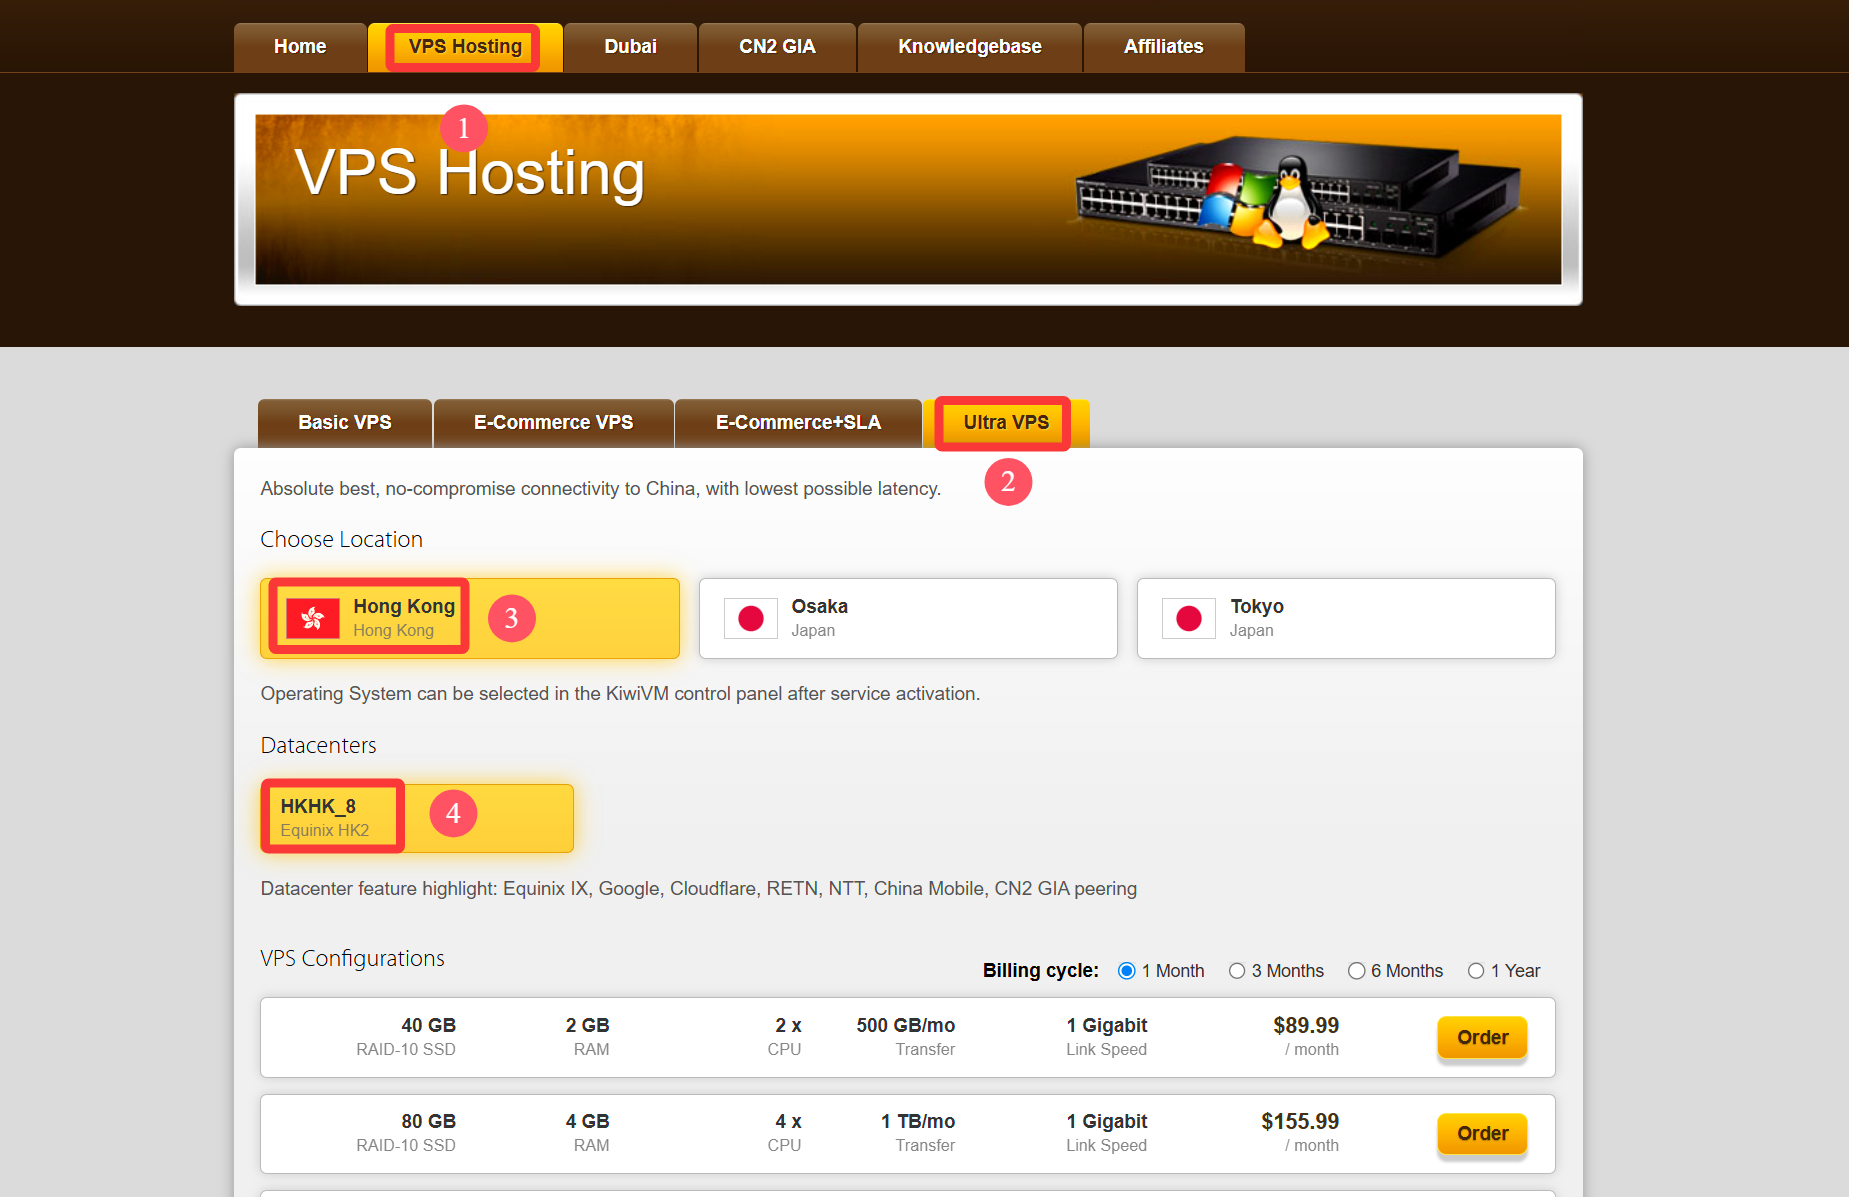
Task: Switch to the E-Commerce VPS tab
Action: point(553,423)
